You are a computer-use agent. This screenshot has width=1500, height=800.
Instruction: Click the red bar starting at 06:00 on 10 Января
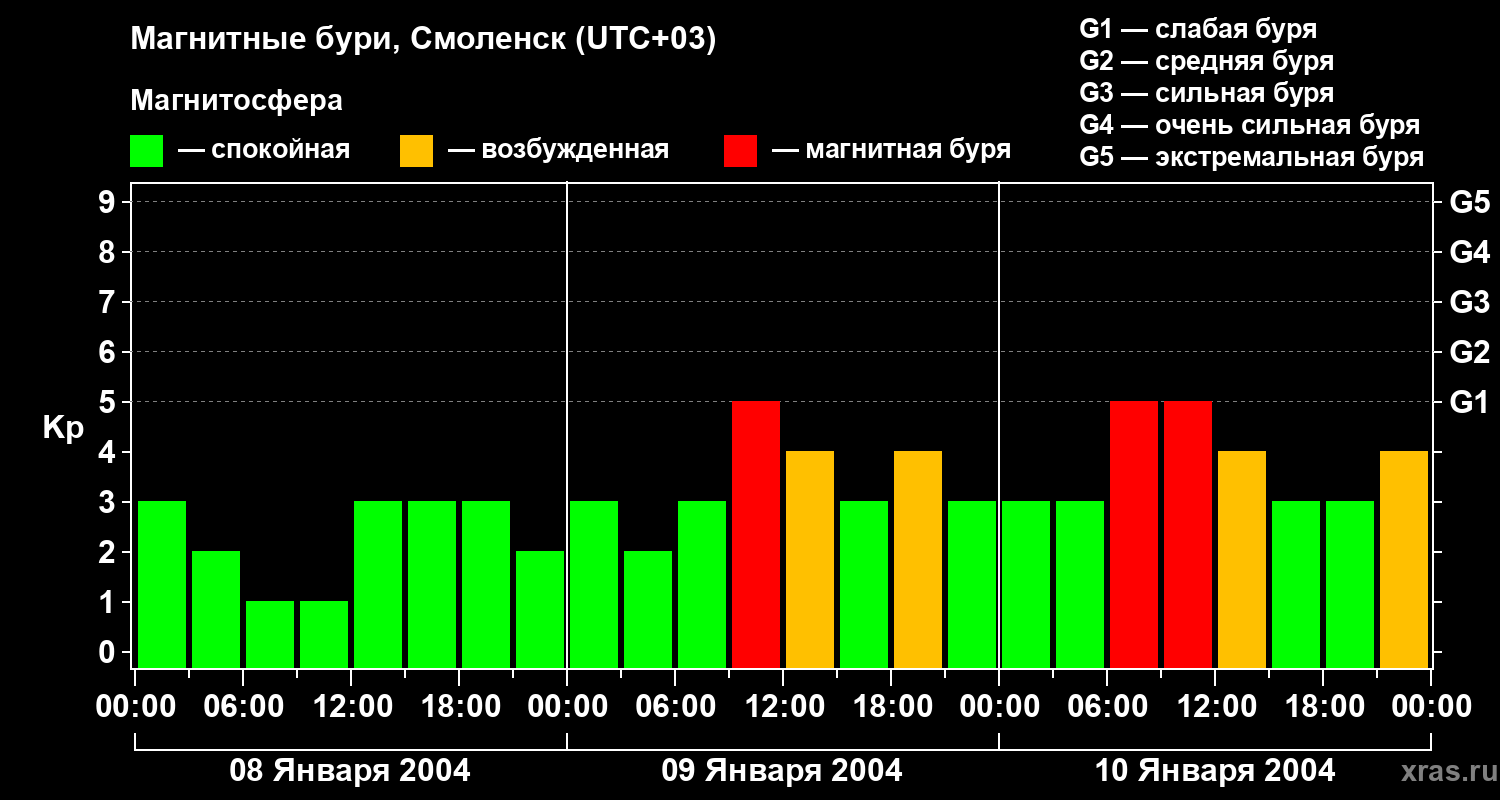click(x=1134, y=535)
